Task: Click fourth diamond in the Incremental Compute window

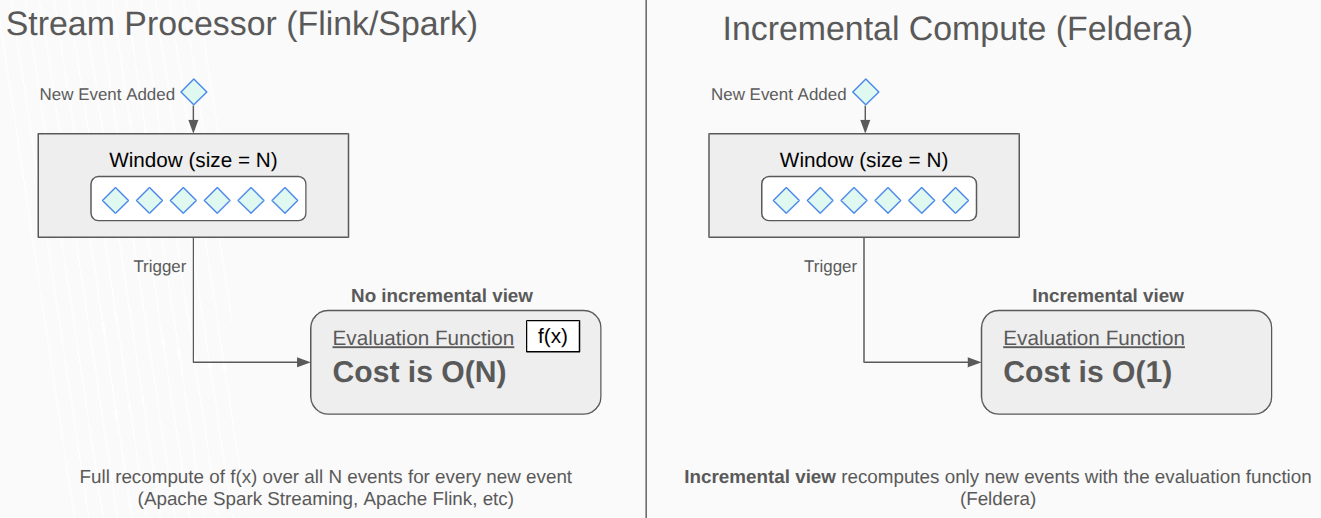Action: (x=888, y=200)
